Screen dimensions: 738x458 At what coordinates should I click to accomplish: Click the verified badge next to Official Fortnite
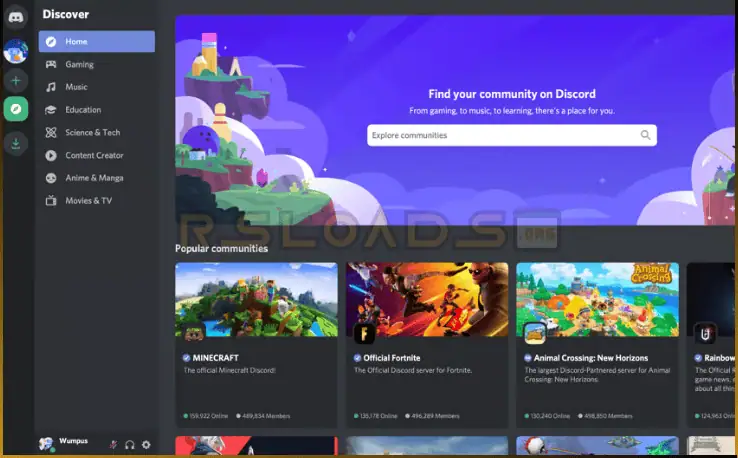point(357,358)
